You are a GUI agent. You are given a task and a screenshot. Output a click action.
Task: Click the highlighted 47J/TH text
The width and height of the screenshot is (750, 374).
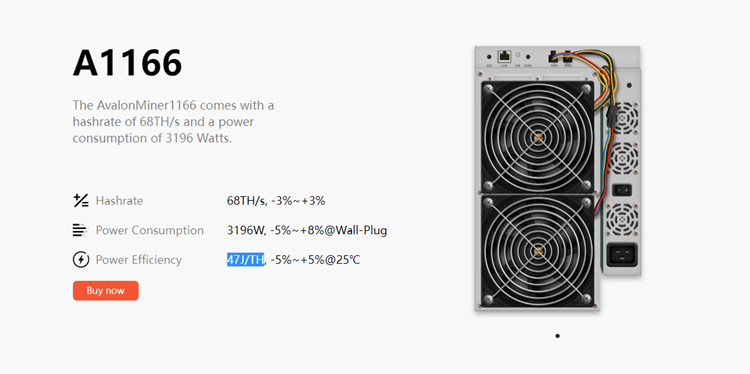pos(245,260)
